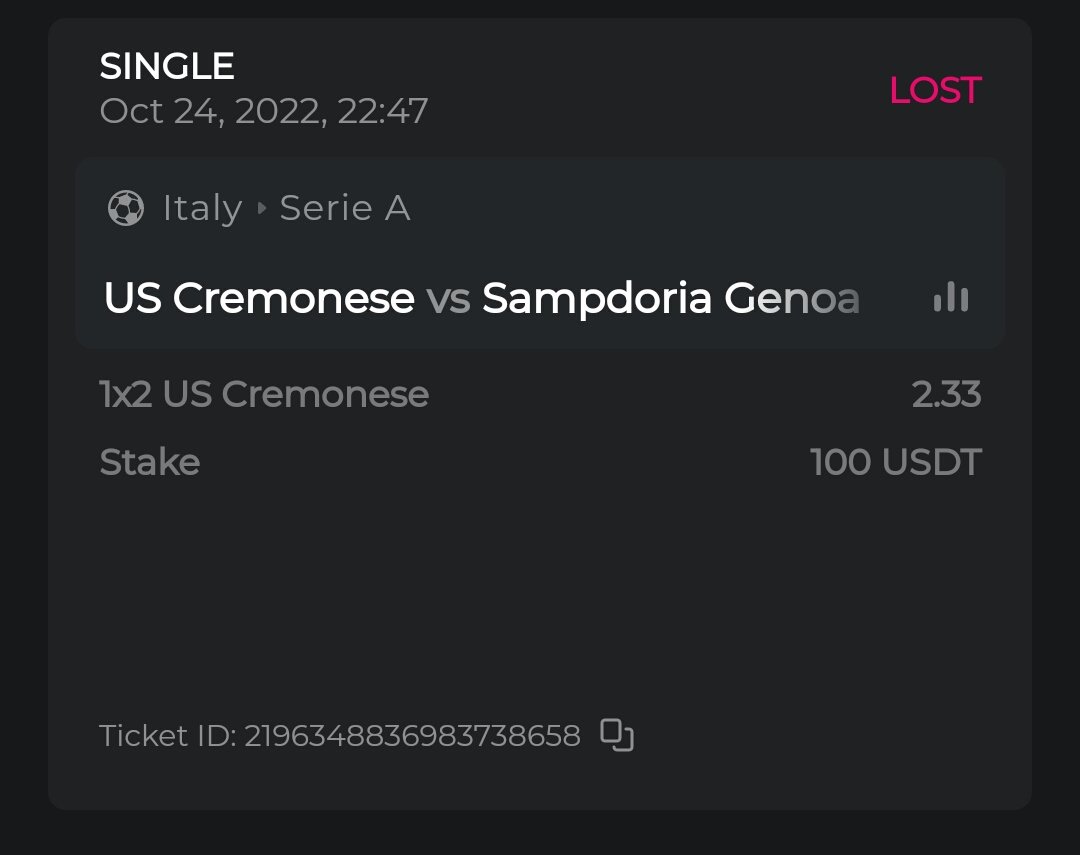Click the 'Ticket ID:' label prefix
Viewport: 1080px width, 855px height.
[168, 736]
